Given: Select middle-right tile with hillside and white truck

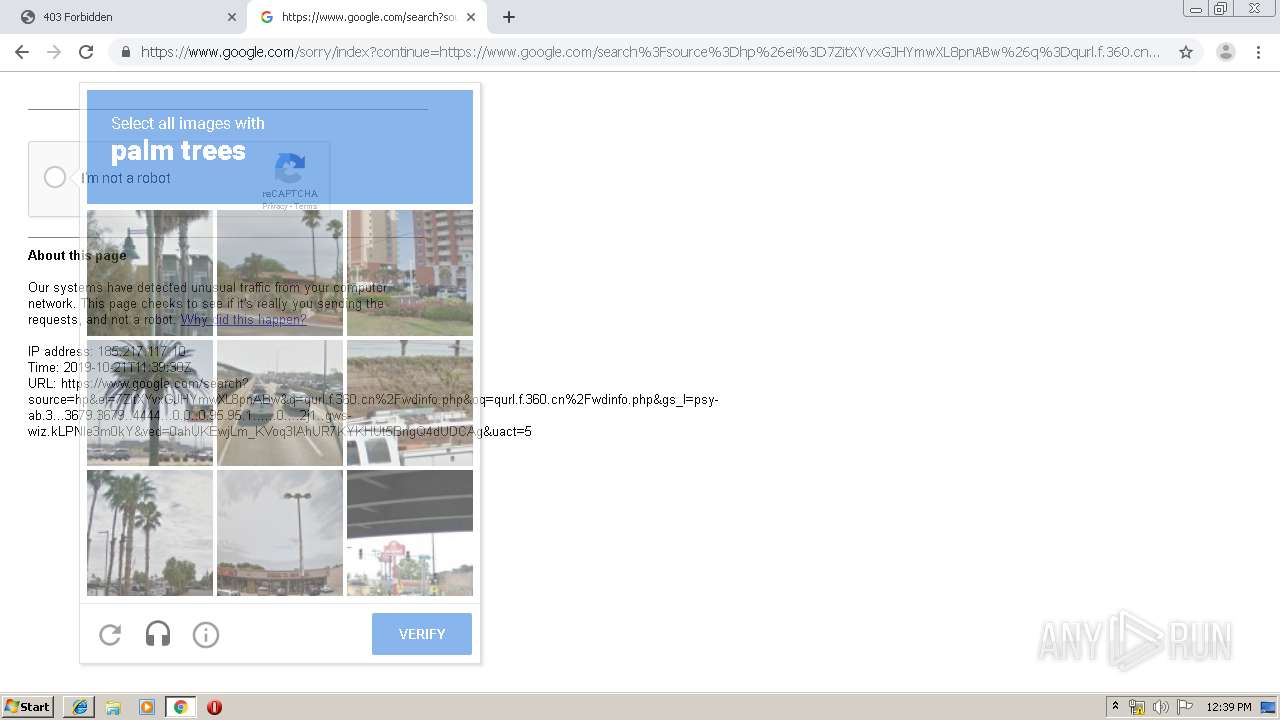Looking at the screenshot, I should click(x=410, y=403).
